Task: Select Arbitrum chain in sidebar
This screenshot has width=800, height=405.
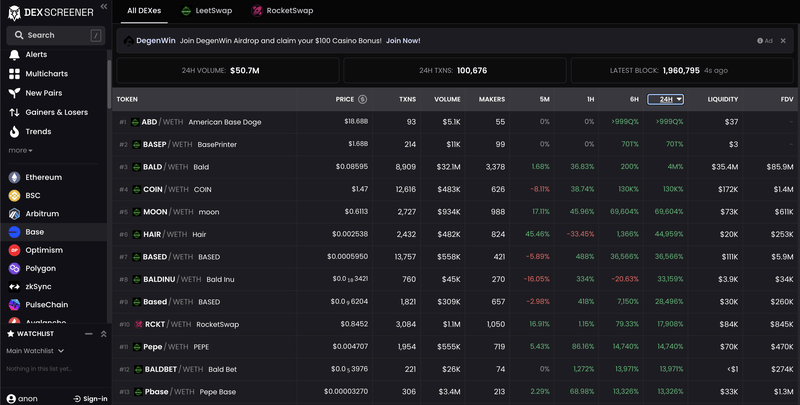Action: [x=42, y=214]
